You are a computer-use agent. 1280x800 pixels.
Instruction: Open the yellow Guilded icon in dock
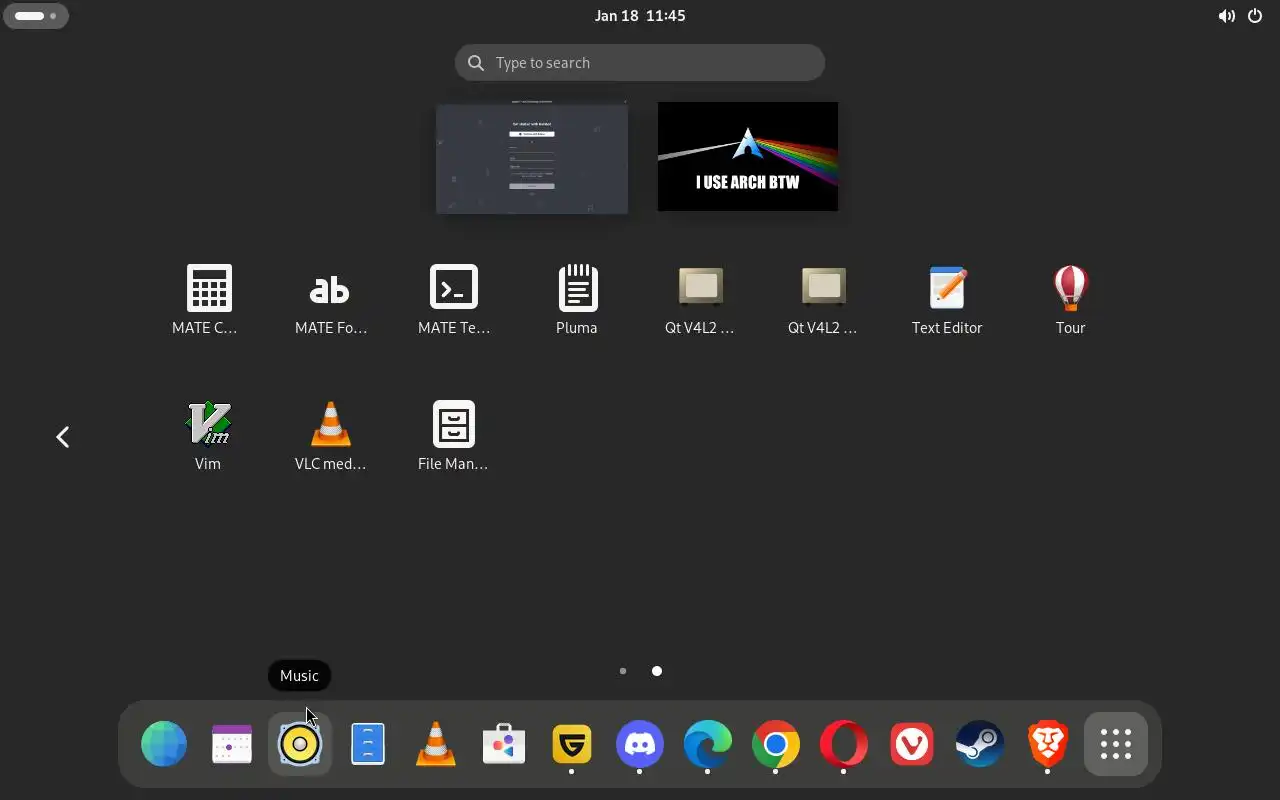pos(572,744)
